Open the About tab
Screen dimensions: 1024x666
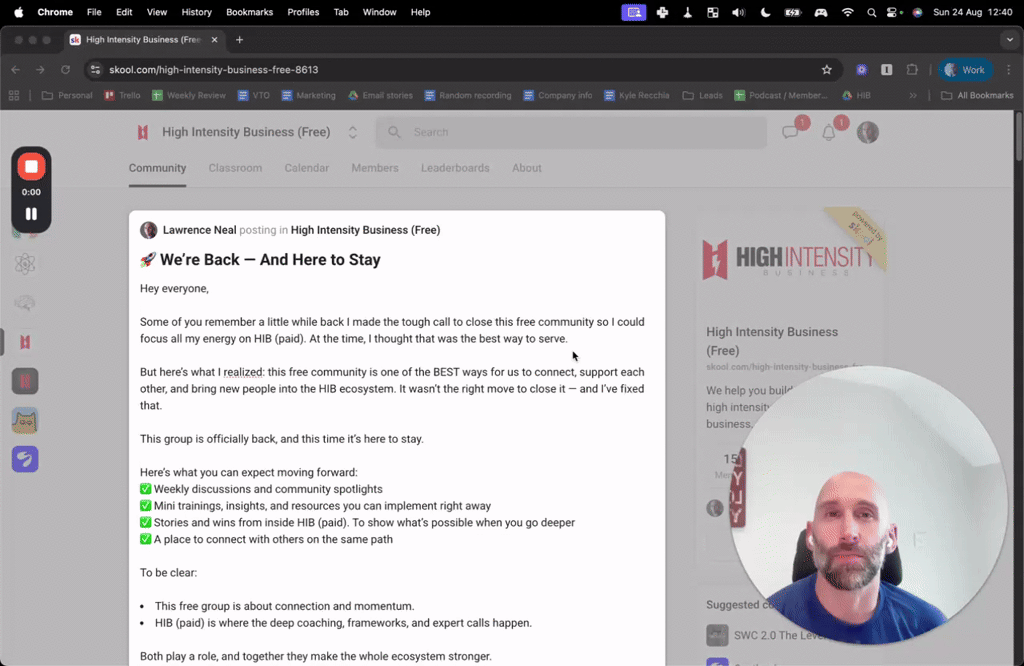[526, 168]
